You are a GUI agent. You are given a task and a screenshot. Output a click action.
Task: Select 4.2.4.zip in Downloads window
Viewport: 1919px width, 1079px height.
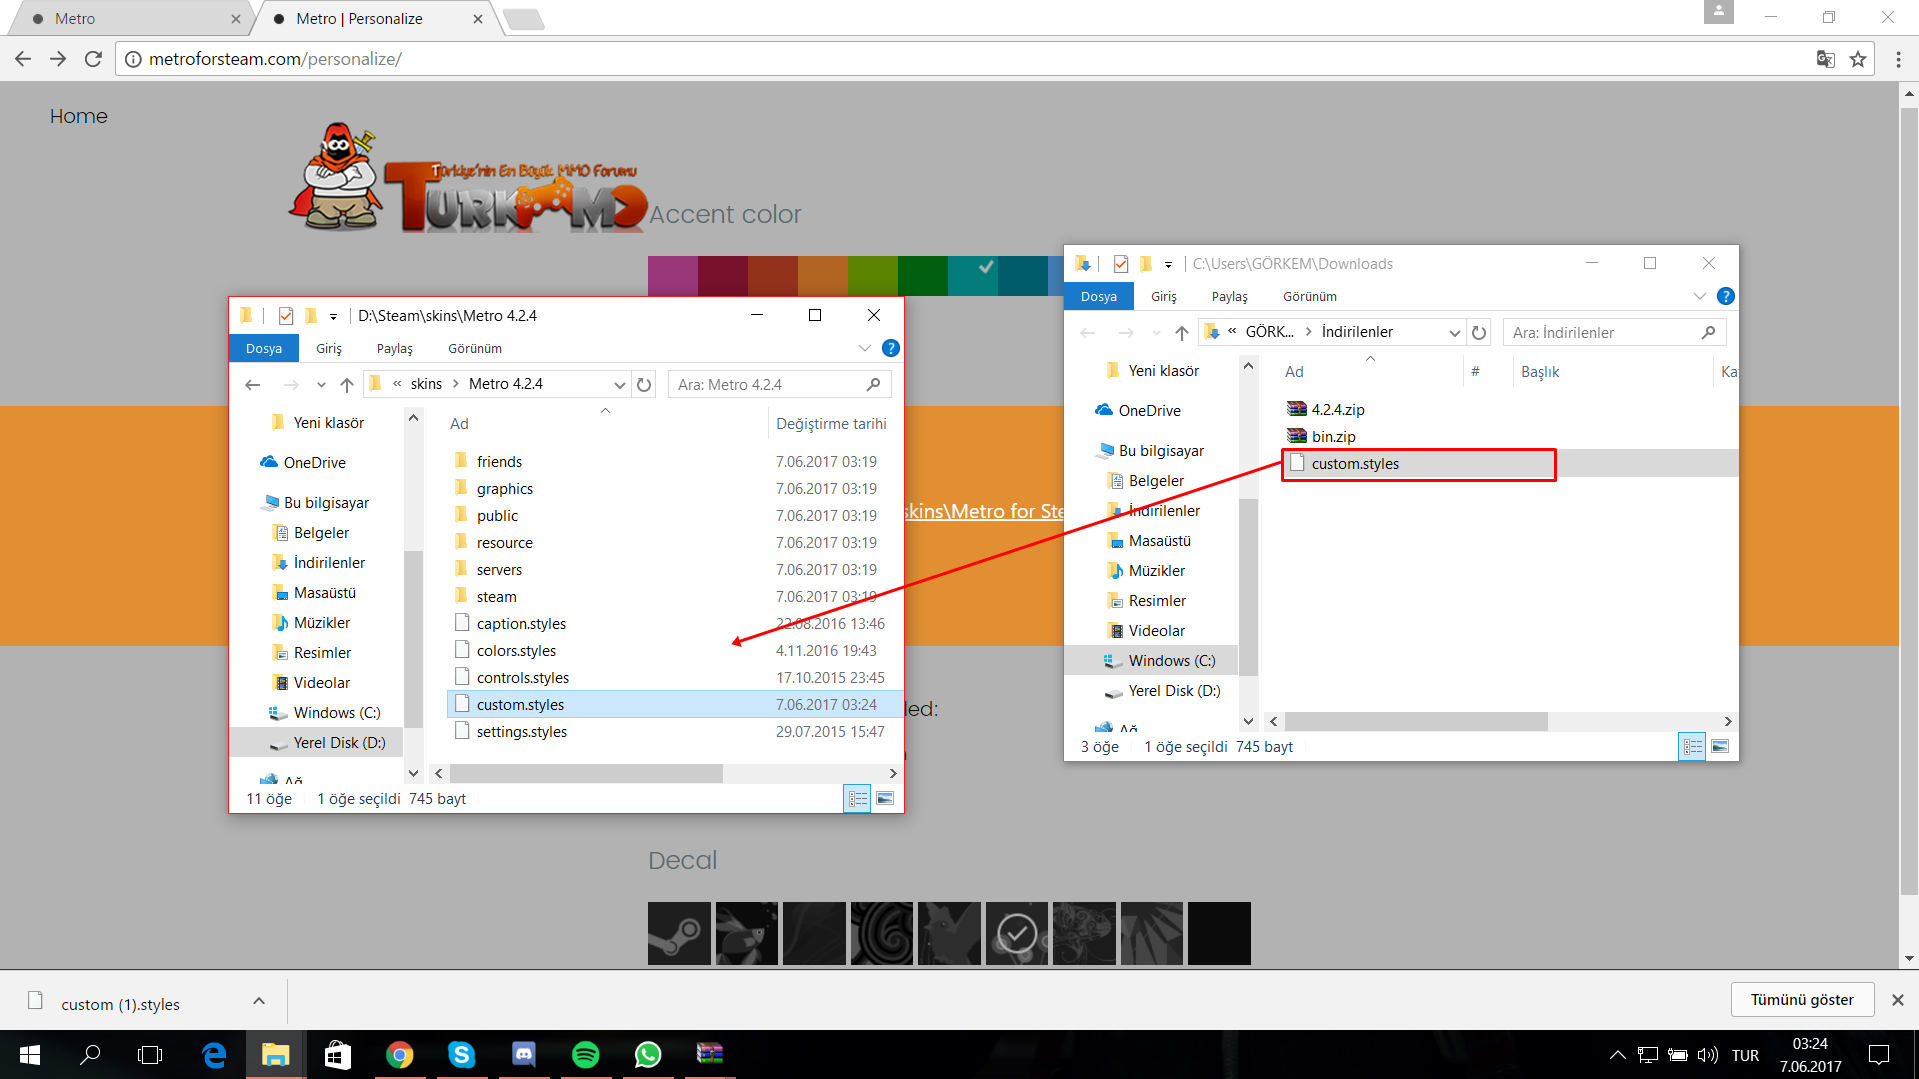pyautogui.click(x=1337, y=409)
